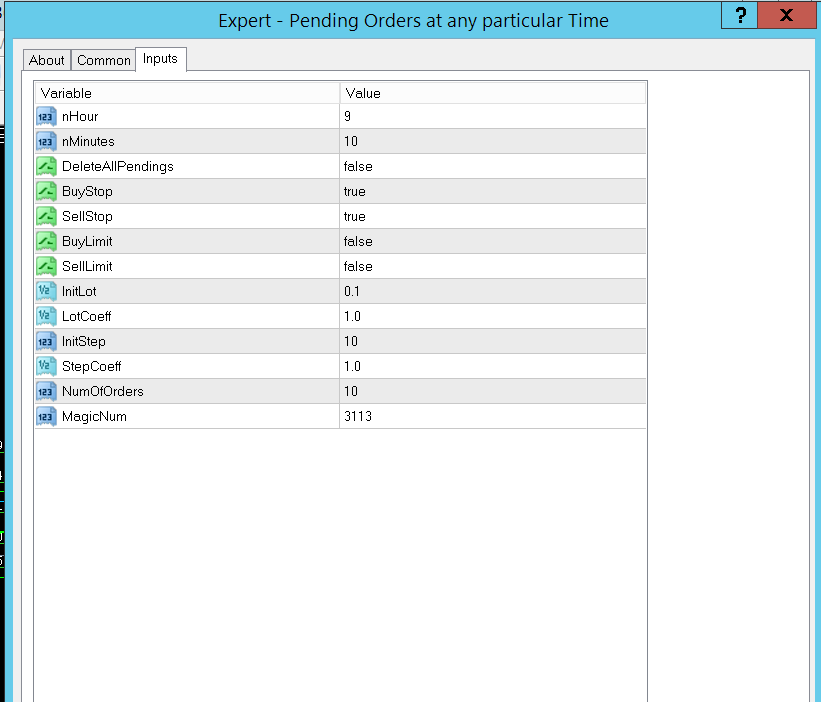Click the boolean icon beside BuyStop

click(46, 192)
